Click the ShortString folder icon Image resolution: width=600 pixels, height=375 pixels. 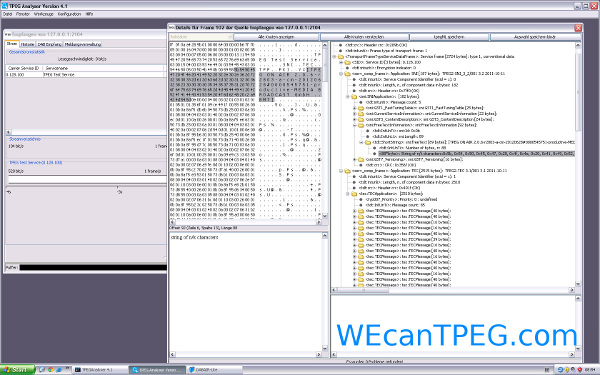368,142
